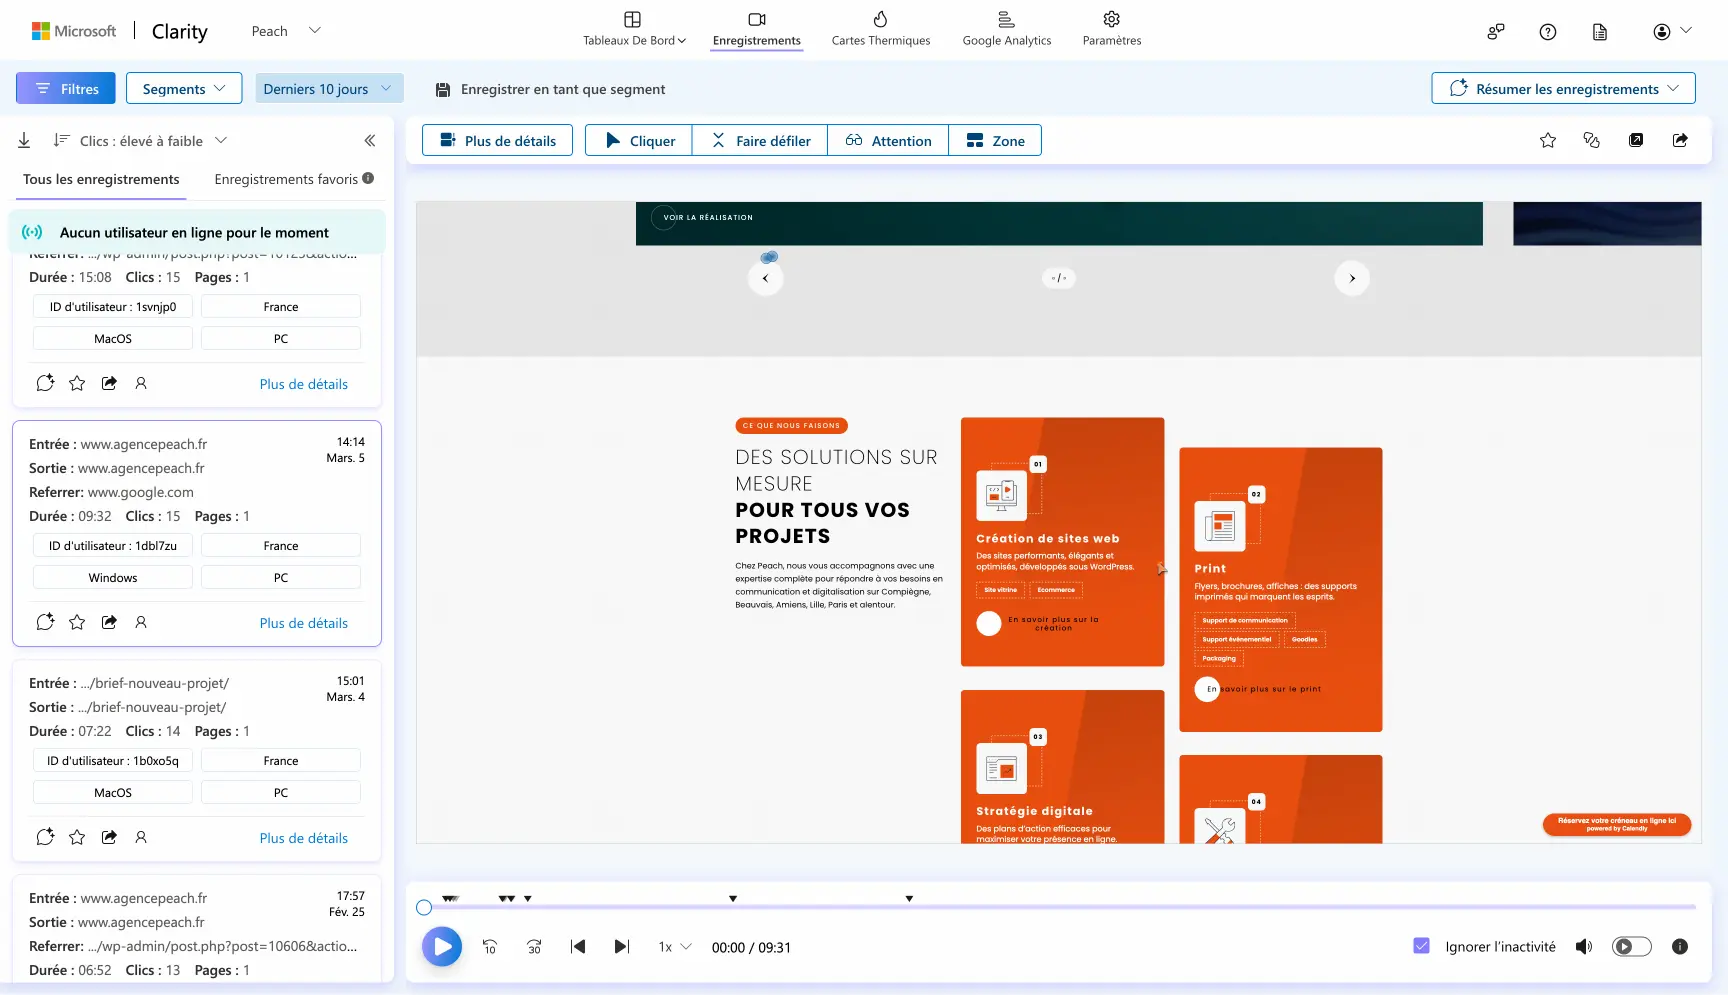
Task: Select the brief-nouveau-projet recording card
Action: coord(197,761)
